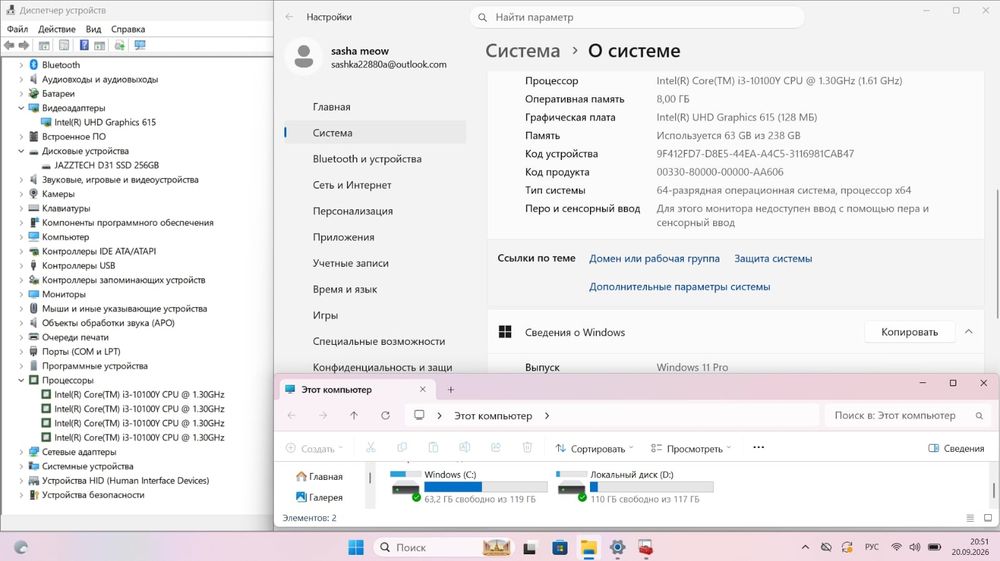Screen dimensions: 1000x561
Task: Open Галерея in Explorer navigation pane
Action: [320, 497]
